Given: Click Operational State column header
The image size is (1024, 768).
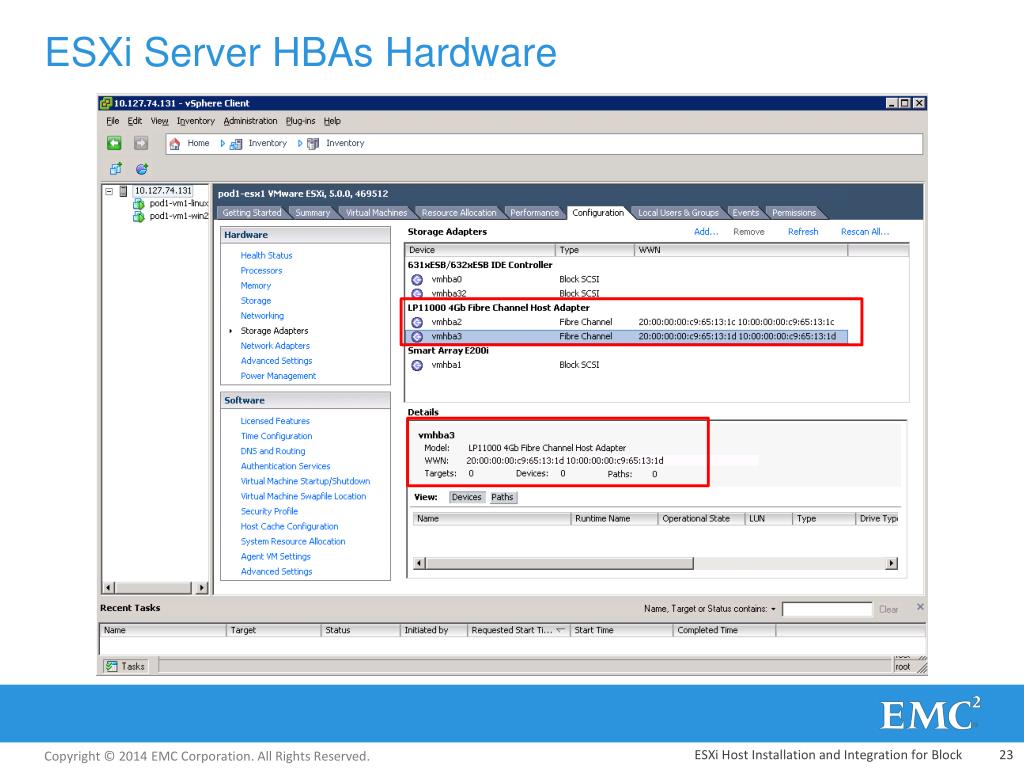Looking at the screenshot, I should 701,519.
